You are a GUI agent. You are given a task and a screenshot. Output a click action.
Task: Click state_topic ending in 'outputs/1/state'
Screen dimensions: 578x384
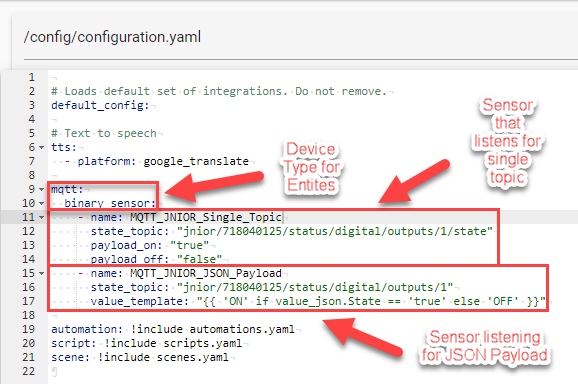click(x=292, y=231)
